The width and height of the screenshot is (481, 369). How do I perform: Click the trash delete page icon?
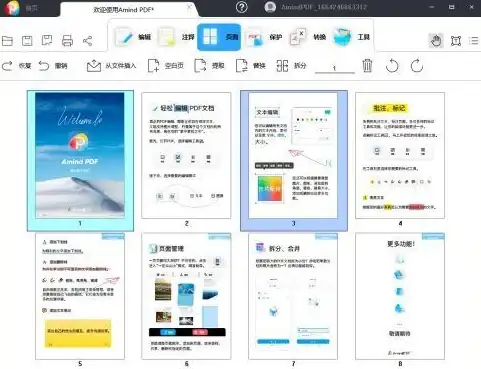(367, 66)
